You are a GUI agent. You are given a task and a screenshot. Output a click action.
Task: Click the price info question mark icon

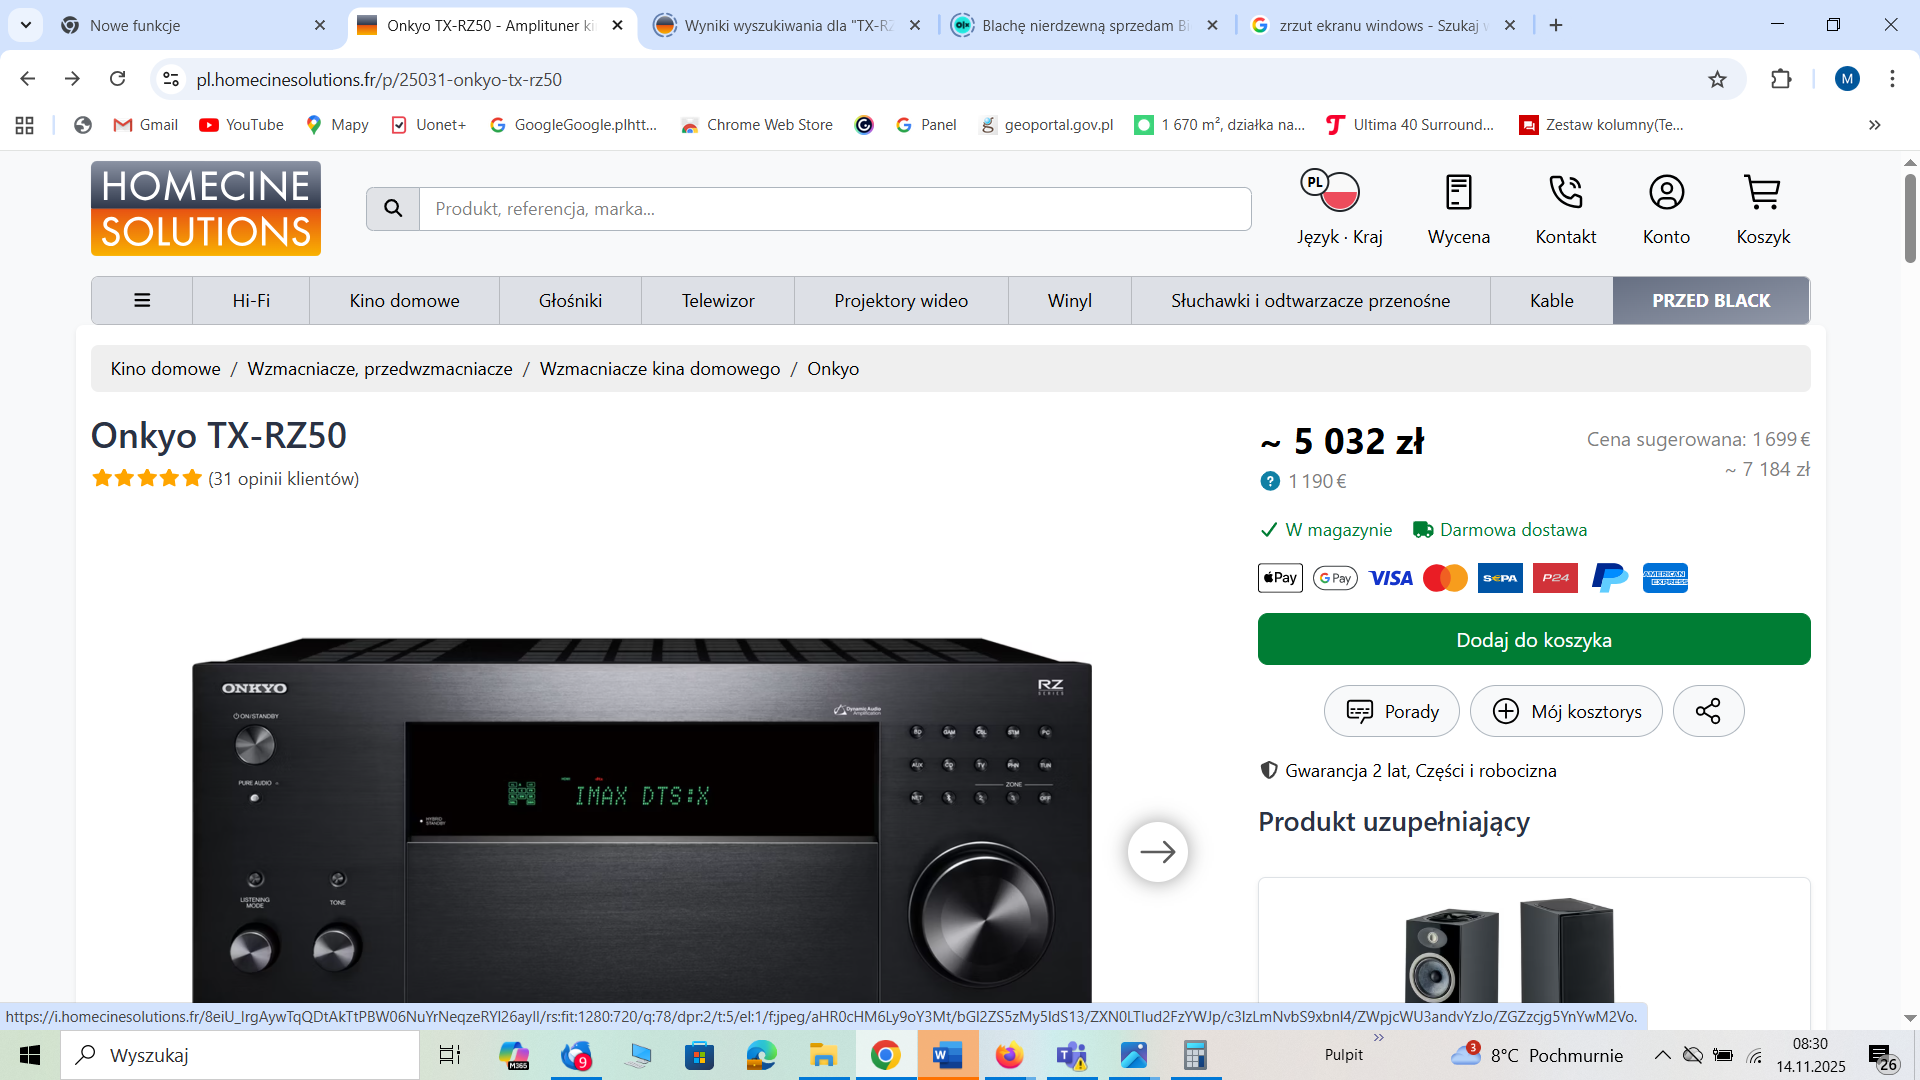click(x=1270, y=481)
